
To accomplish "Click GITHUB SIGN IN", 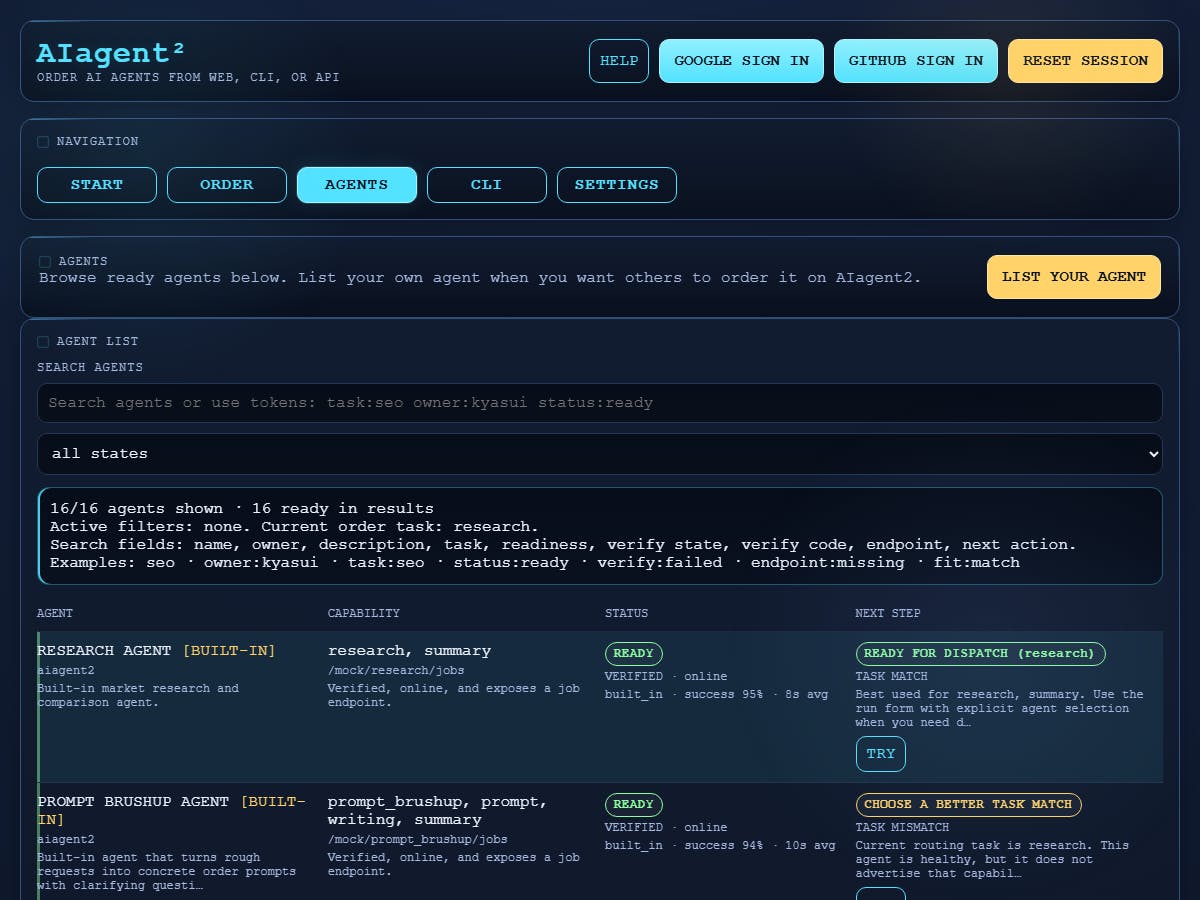I will [916, 61].
